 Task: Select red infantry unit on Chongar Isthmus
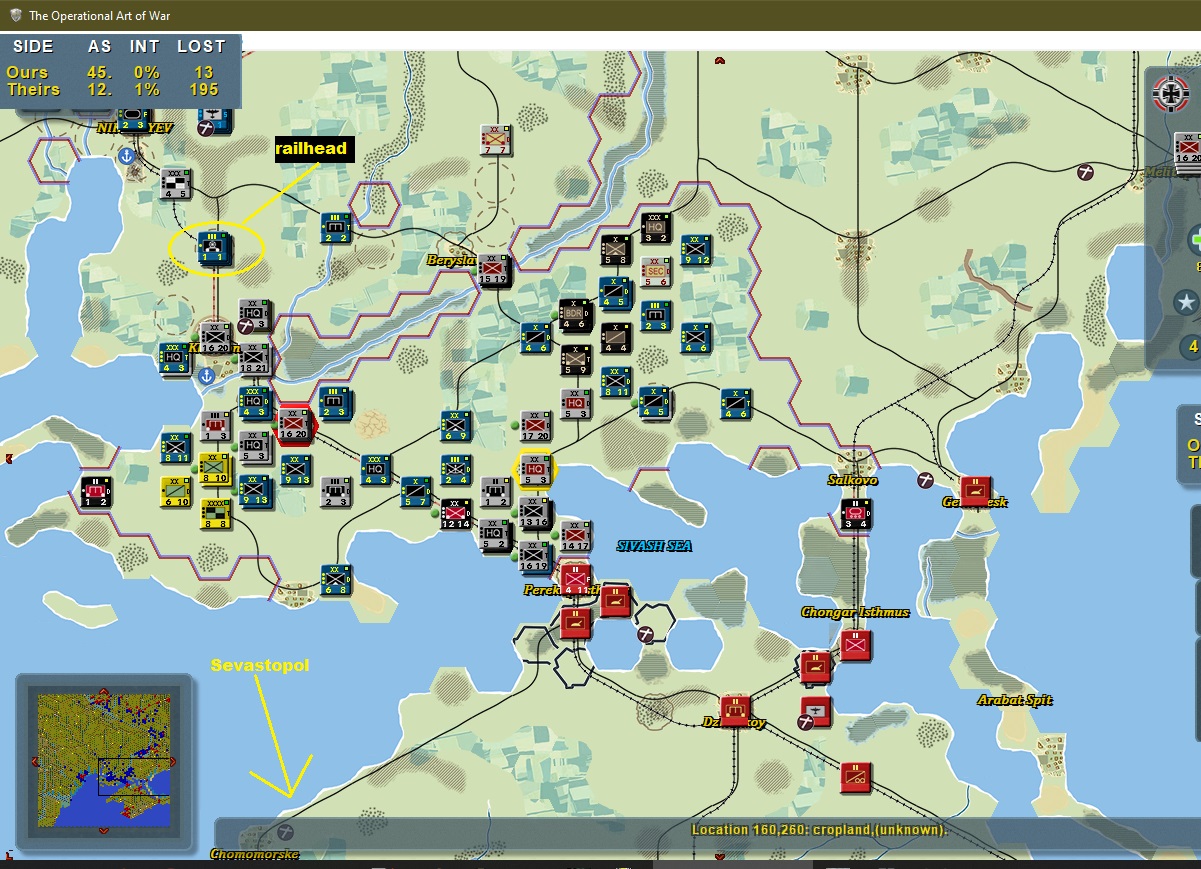(x=856, y=645)
